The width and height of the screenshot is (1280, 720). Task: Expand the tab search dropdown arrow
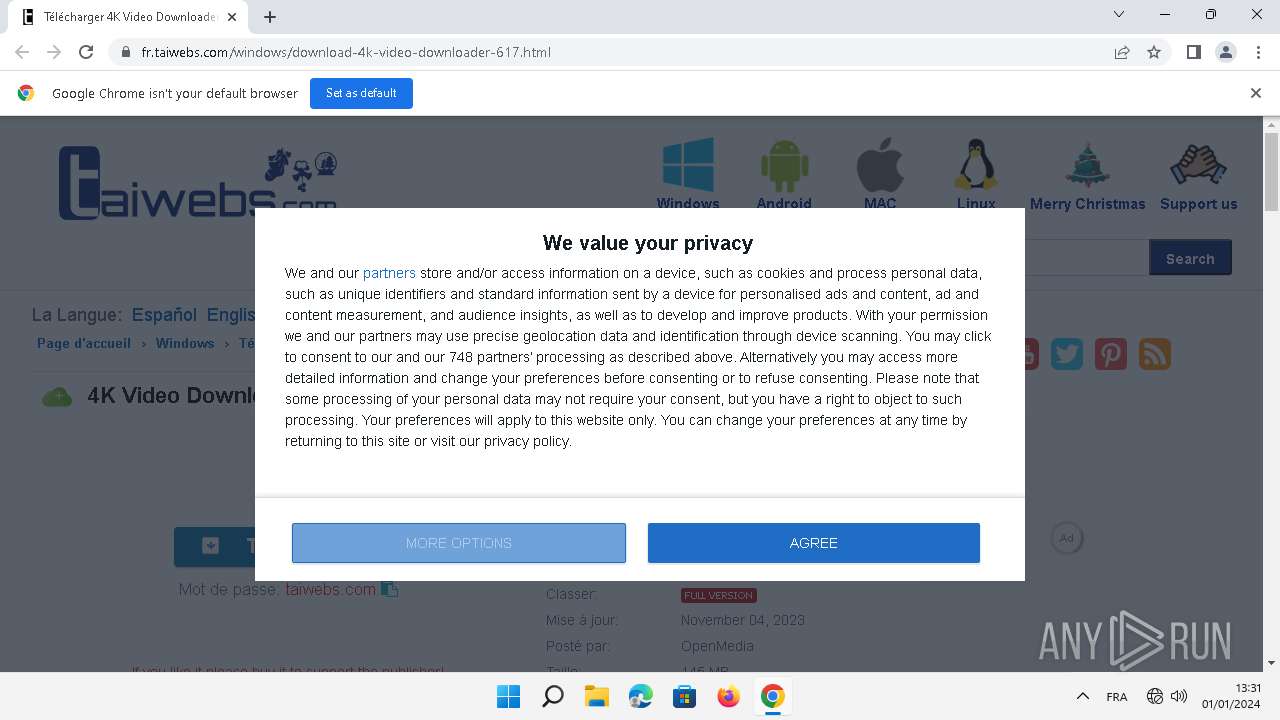1119,15
